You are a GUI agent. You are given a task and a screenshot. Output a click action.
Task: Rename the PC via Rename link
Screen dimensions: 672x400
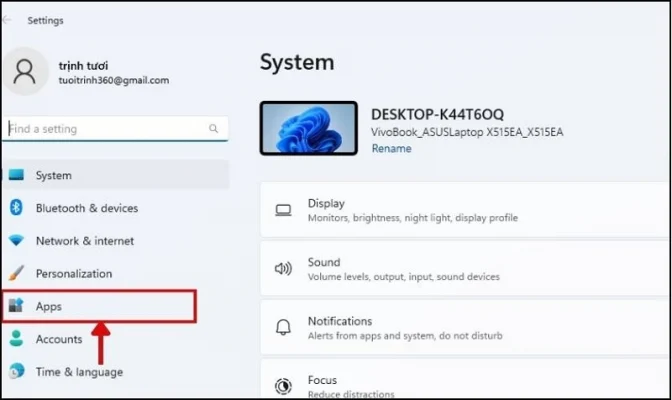point(391,148)
